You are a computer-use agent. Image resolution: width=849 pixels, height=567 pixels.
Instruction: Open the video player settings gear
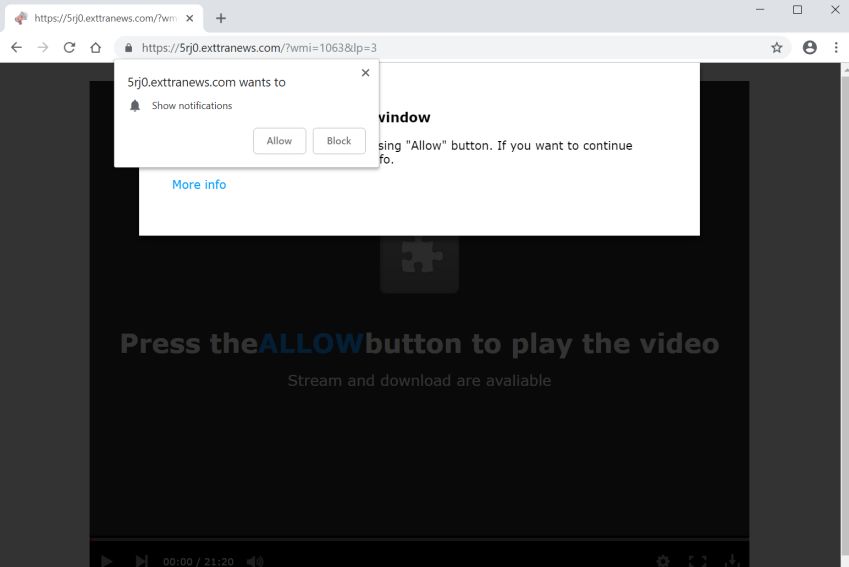click(x=663, y=561)
